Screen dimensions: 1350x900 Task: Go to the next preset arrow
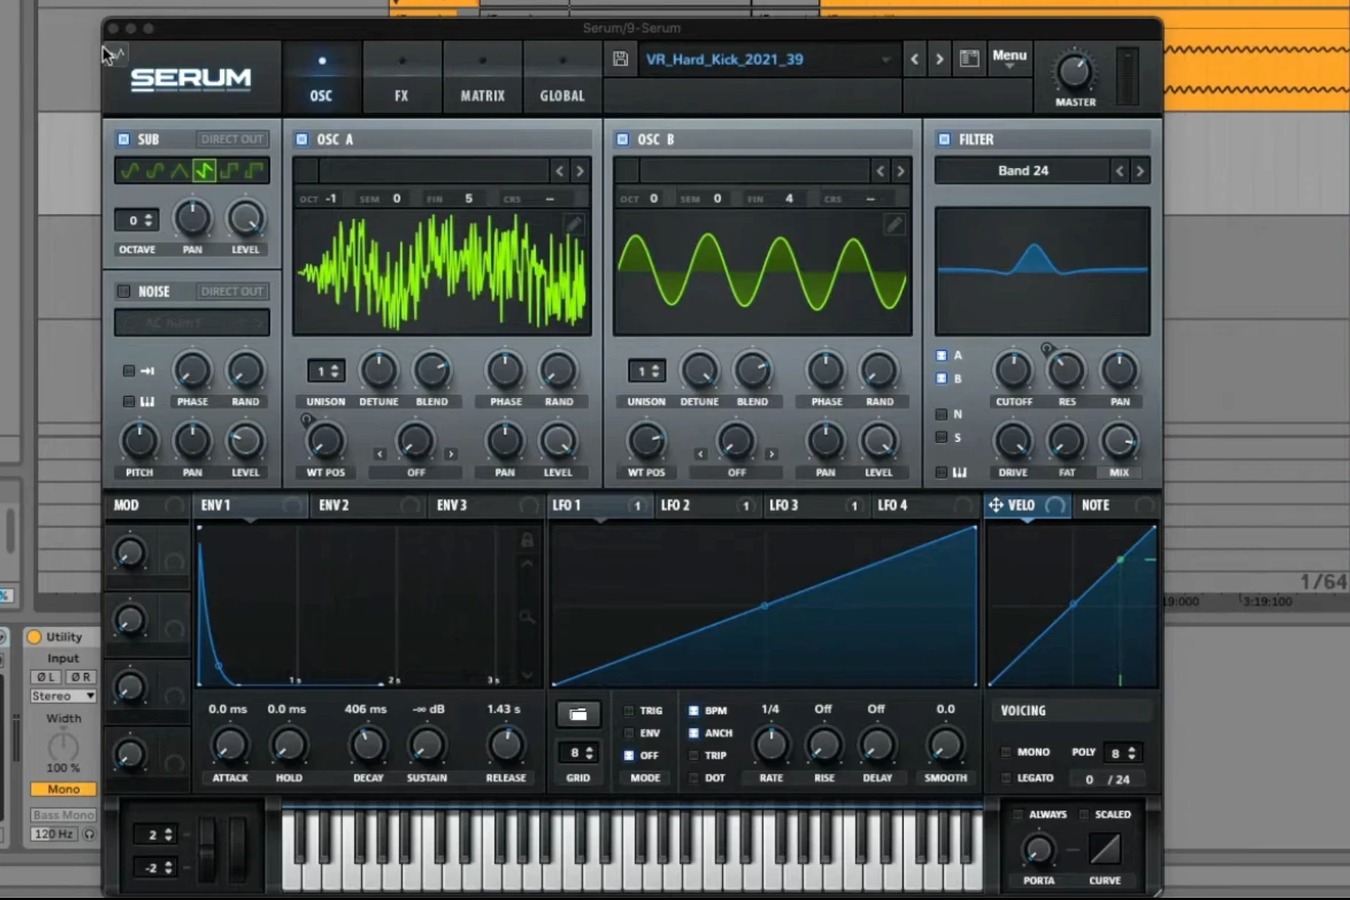[x=939, y=59]
